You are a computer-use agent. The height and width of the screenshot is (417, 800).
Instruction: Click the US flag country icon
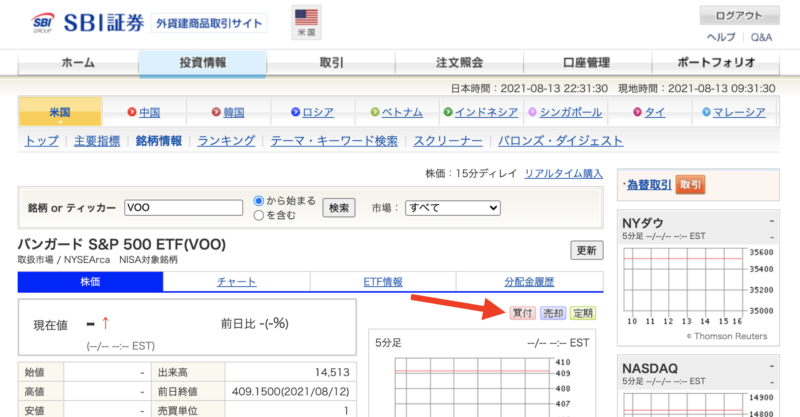pyautogui.click(x=306, y=22)
